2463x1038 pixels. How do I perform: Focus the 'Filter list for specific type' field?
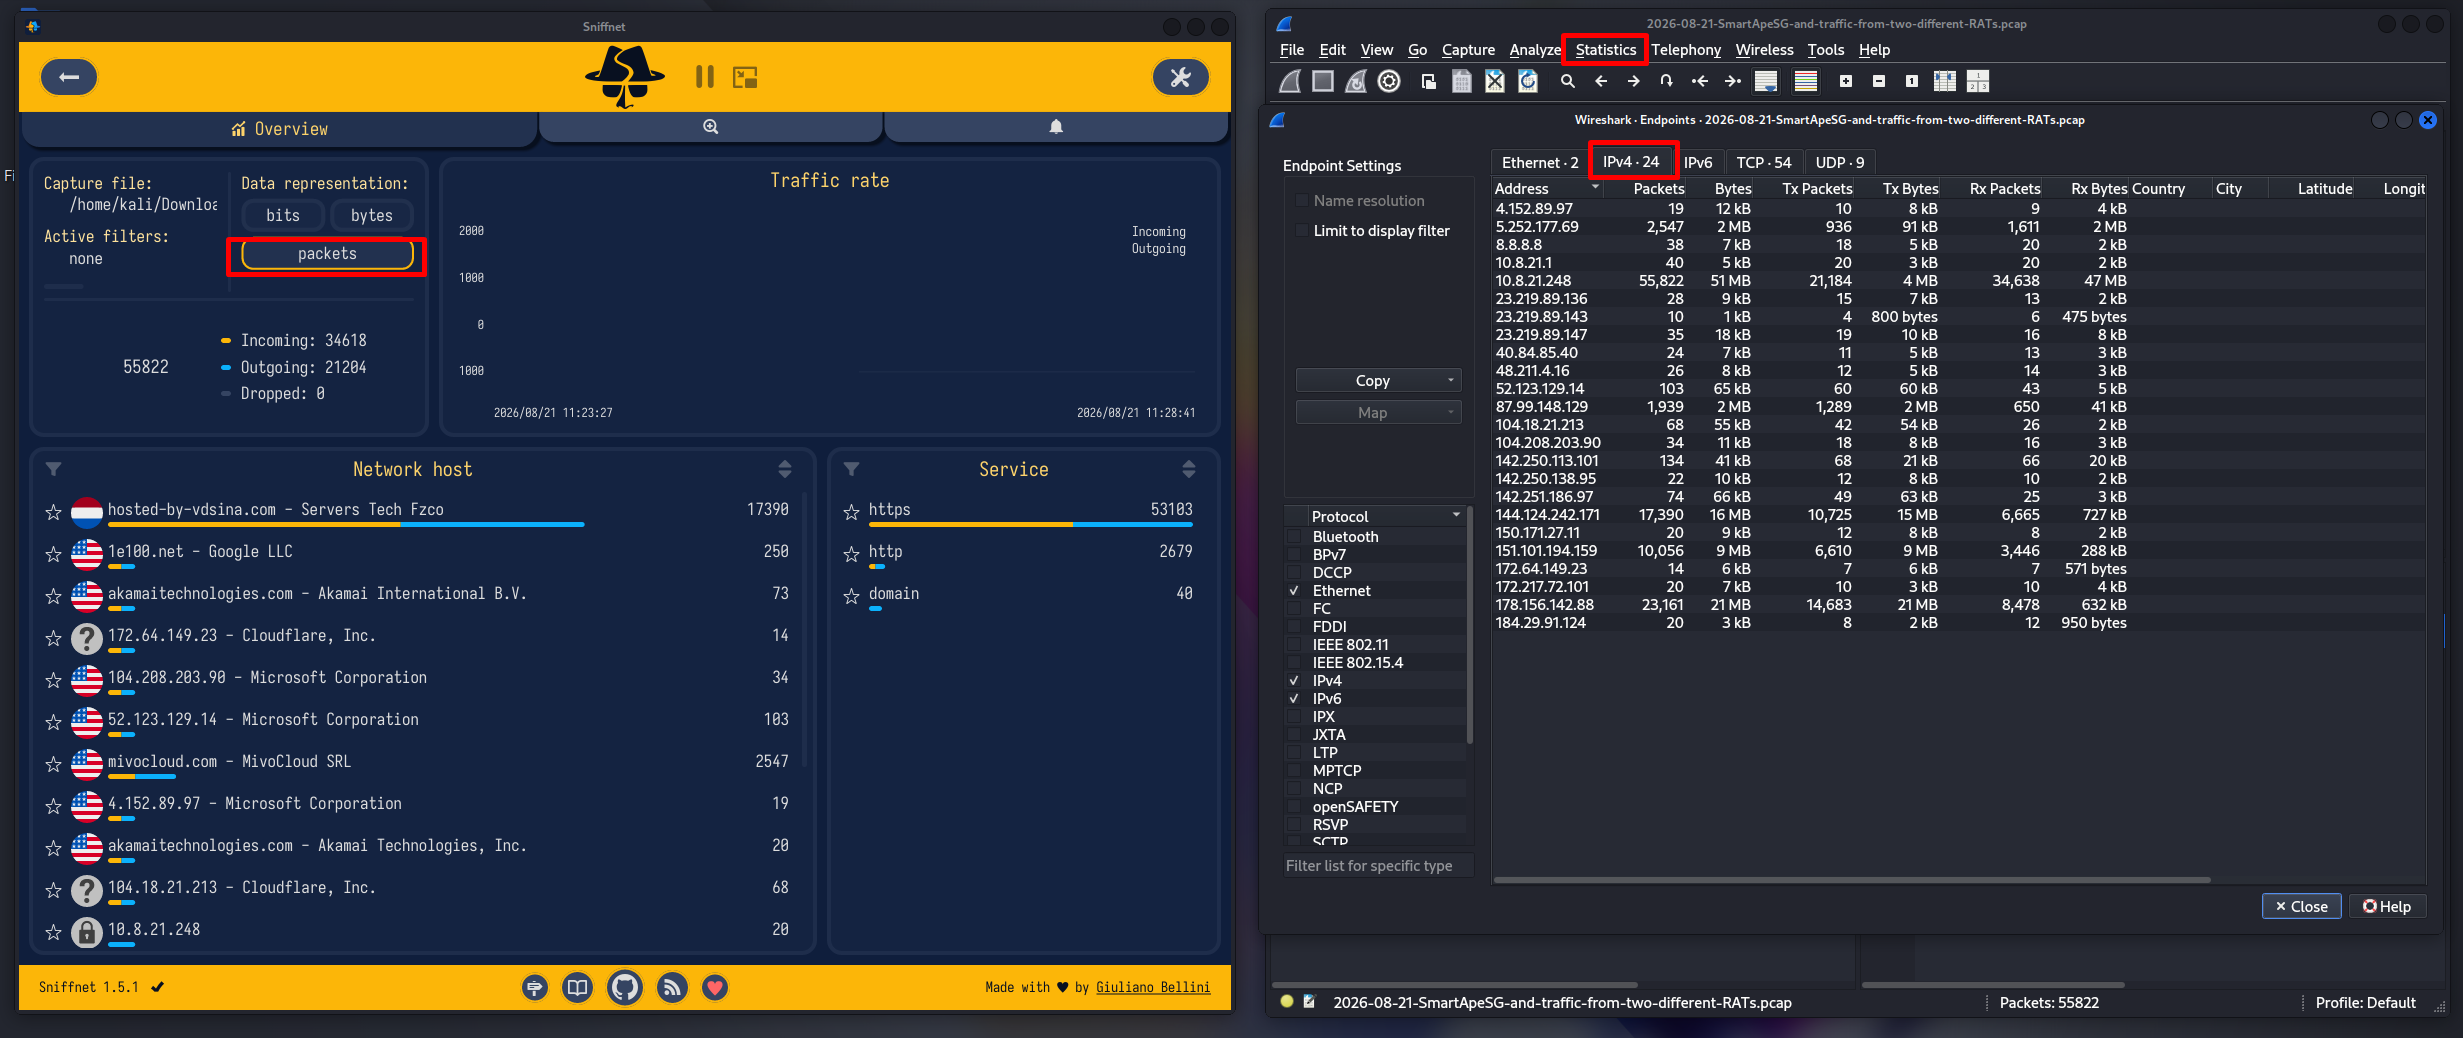(1379, 866)
